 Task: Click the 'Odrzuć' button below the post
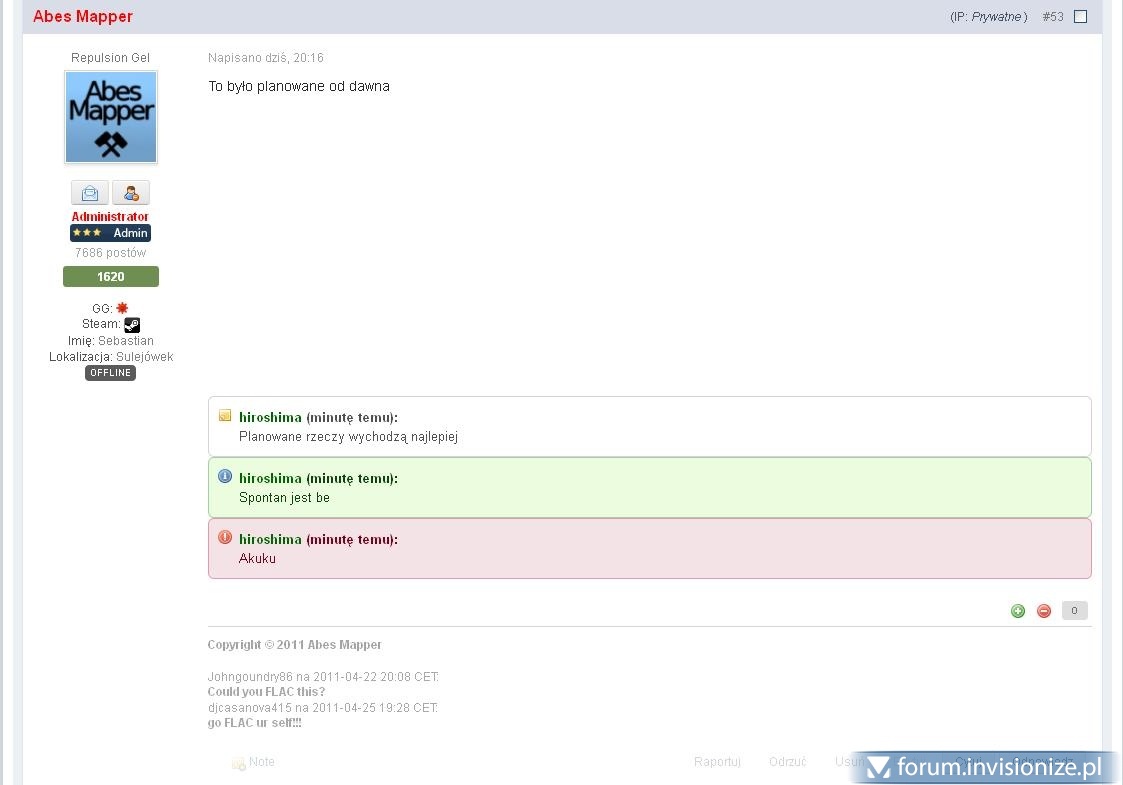(787, 762)
